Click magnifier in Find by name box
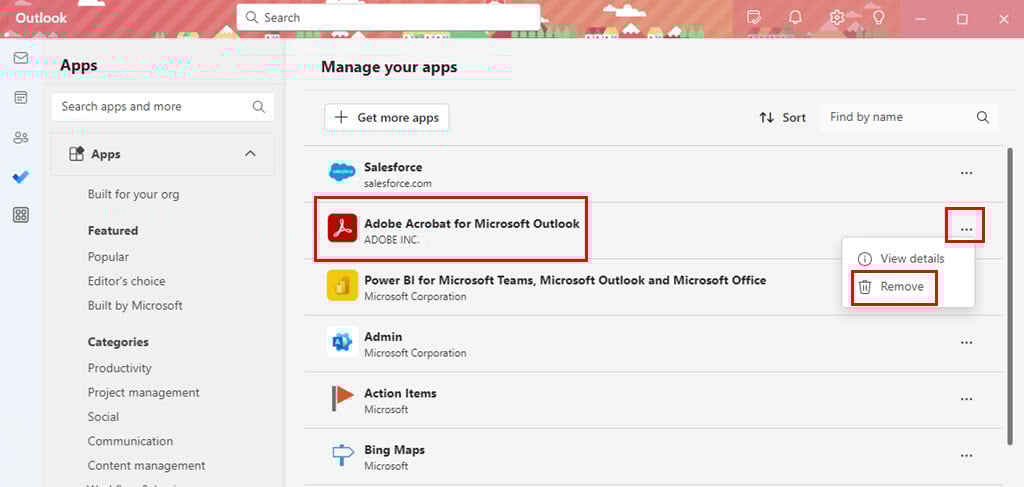1024x487 pixels. point(983,118)
